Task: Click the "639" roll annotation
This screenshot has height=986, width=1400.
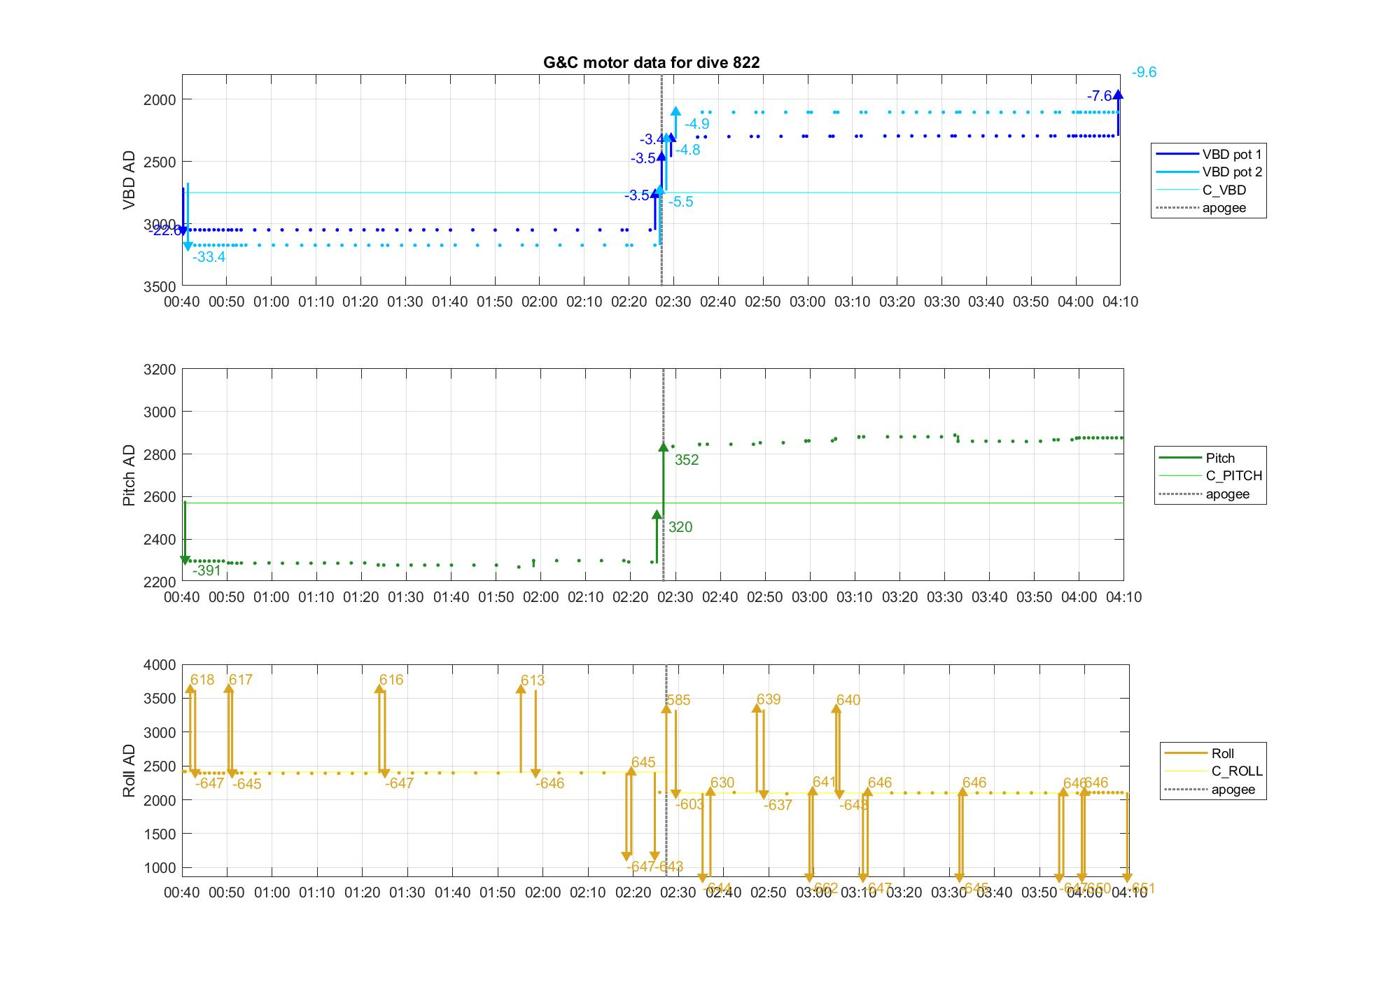Action: 768,700
